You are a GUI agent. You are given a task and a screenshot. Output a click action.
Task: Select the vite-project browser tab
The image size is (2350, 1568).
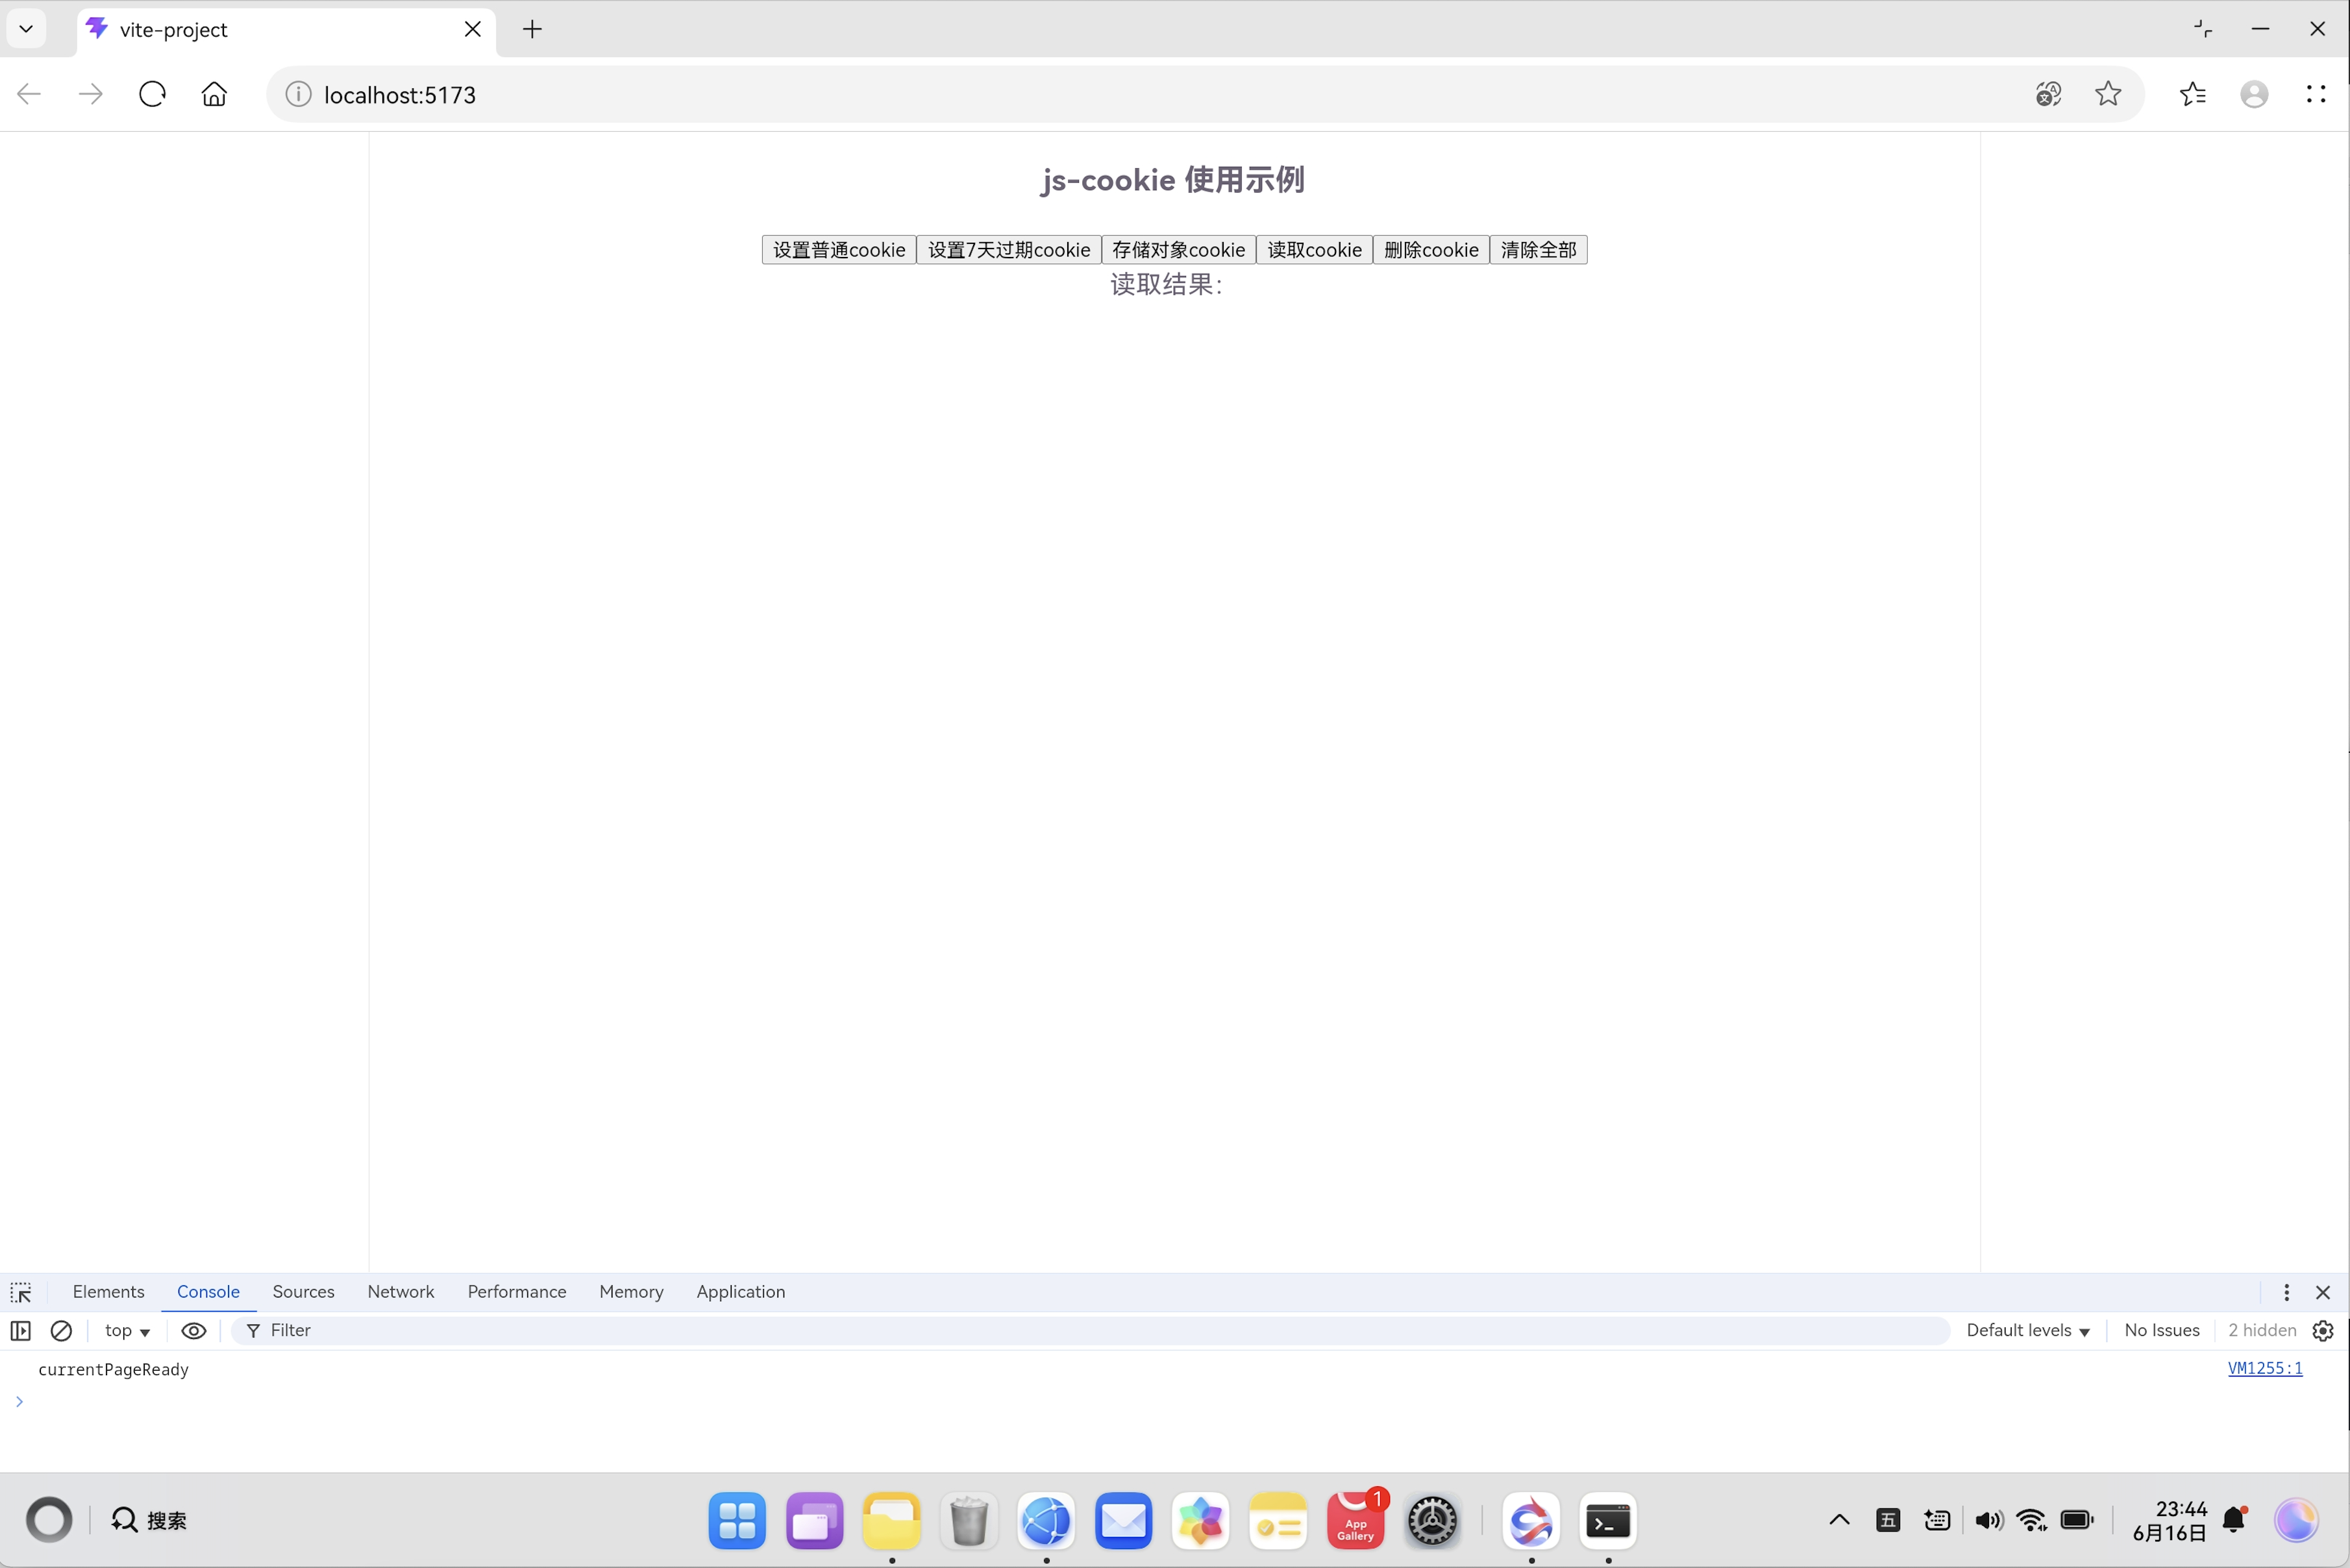286,30
